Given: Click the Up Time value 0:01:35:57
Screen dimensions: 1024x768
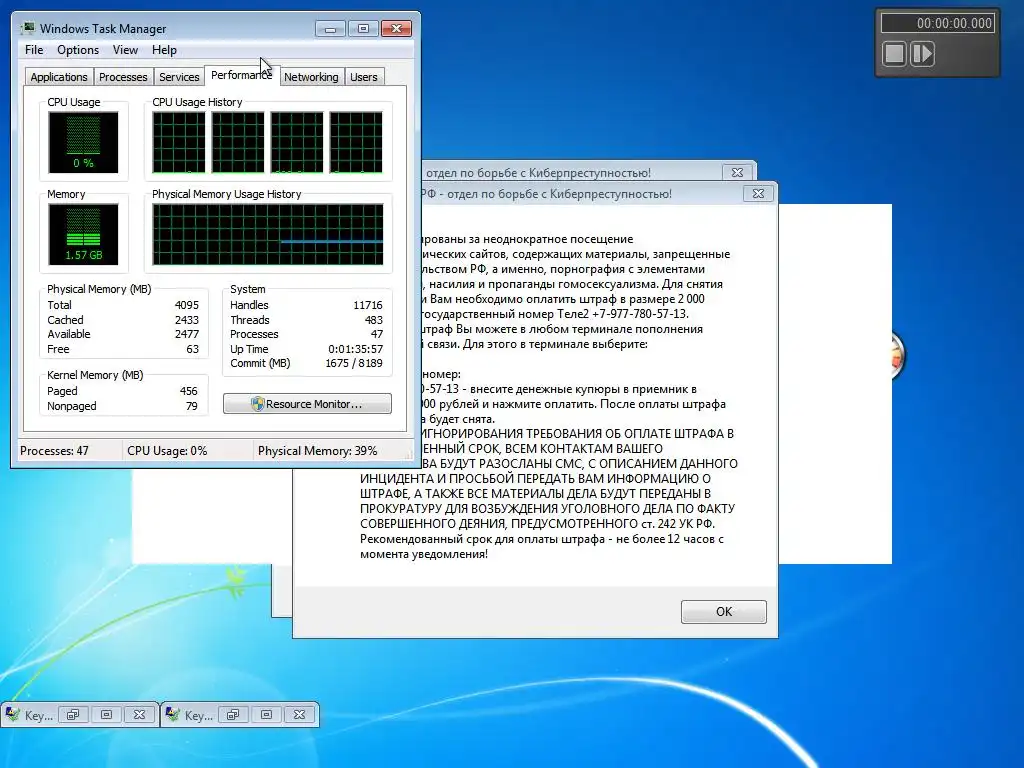Looking at the screenshot, I should [355, 349].
